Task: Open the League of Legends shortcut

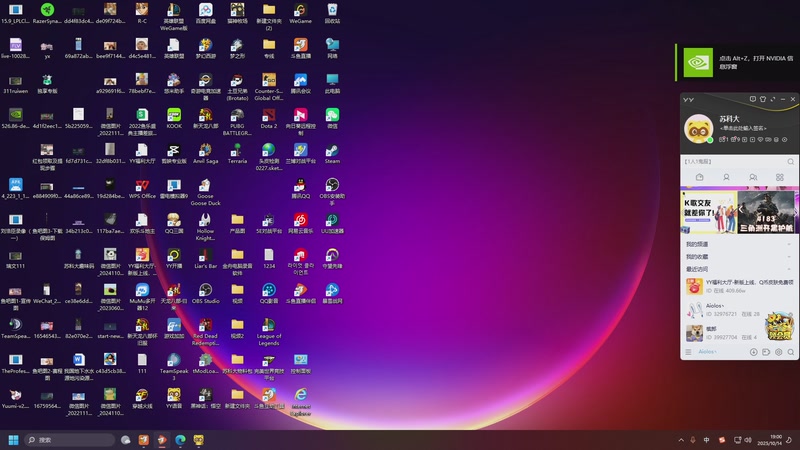Action: coord(269,332)
